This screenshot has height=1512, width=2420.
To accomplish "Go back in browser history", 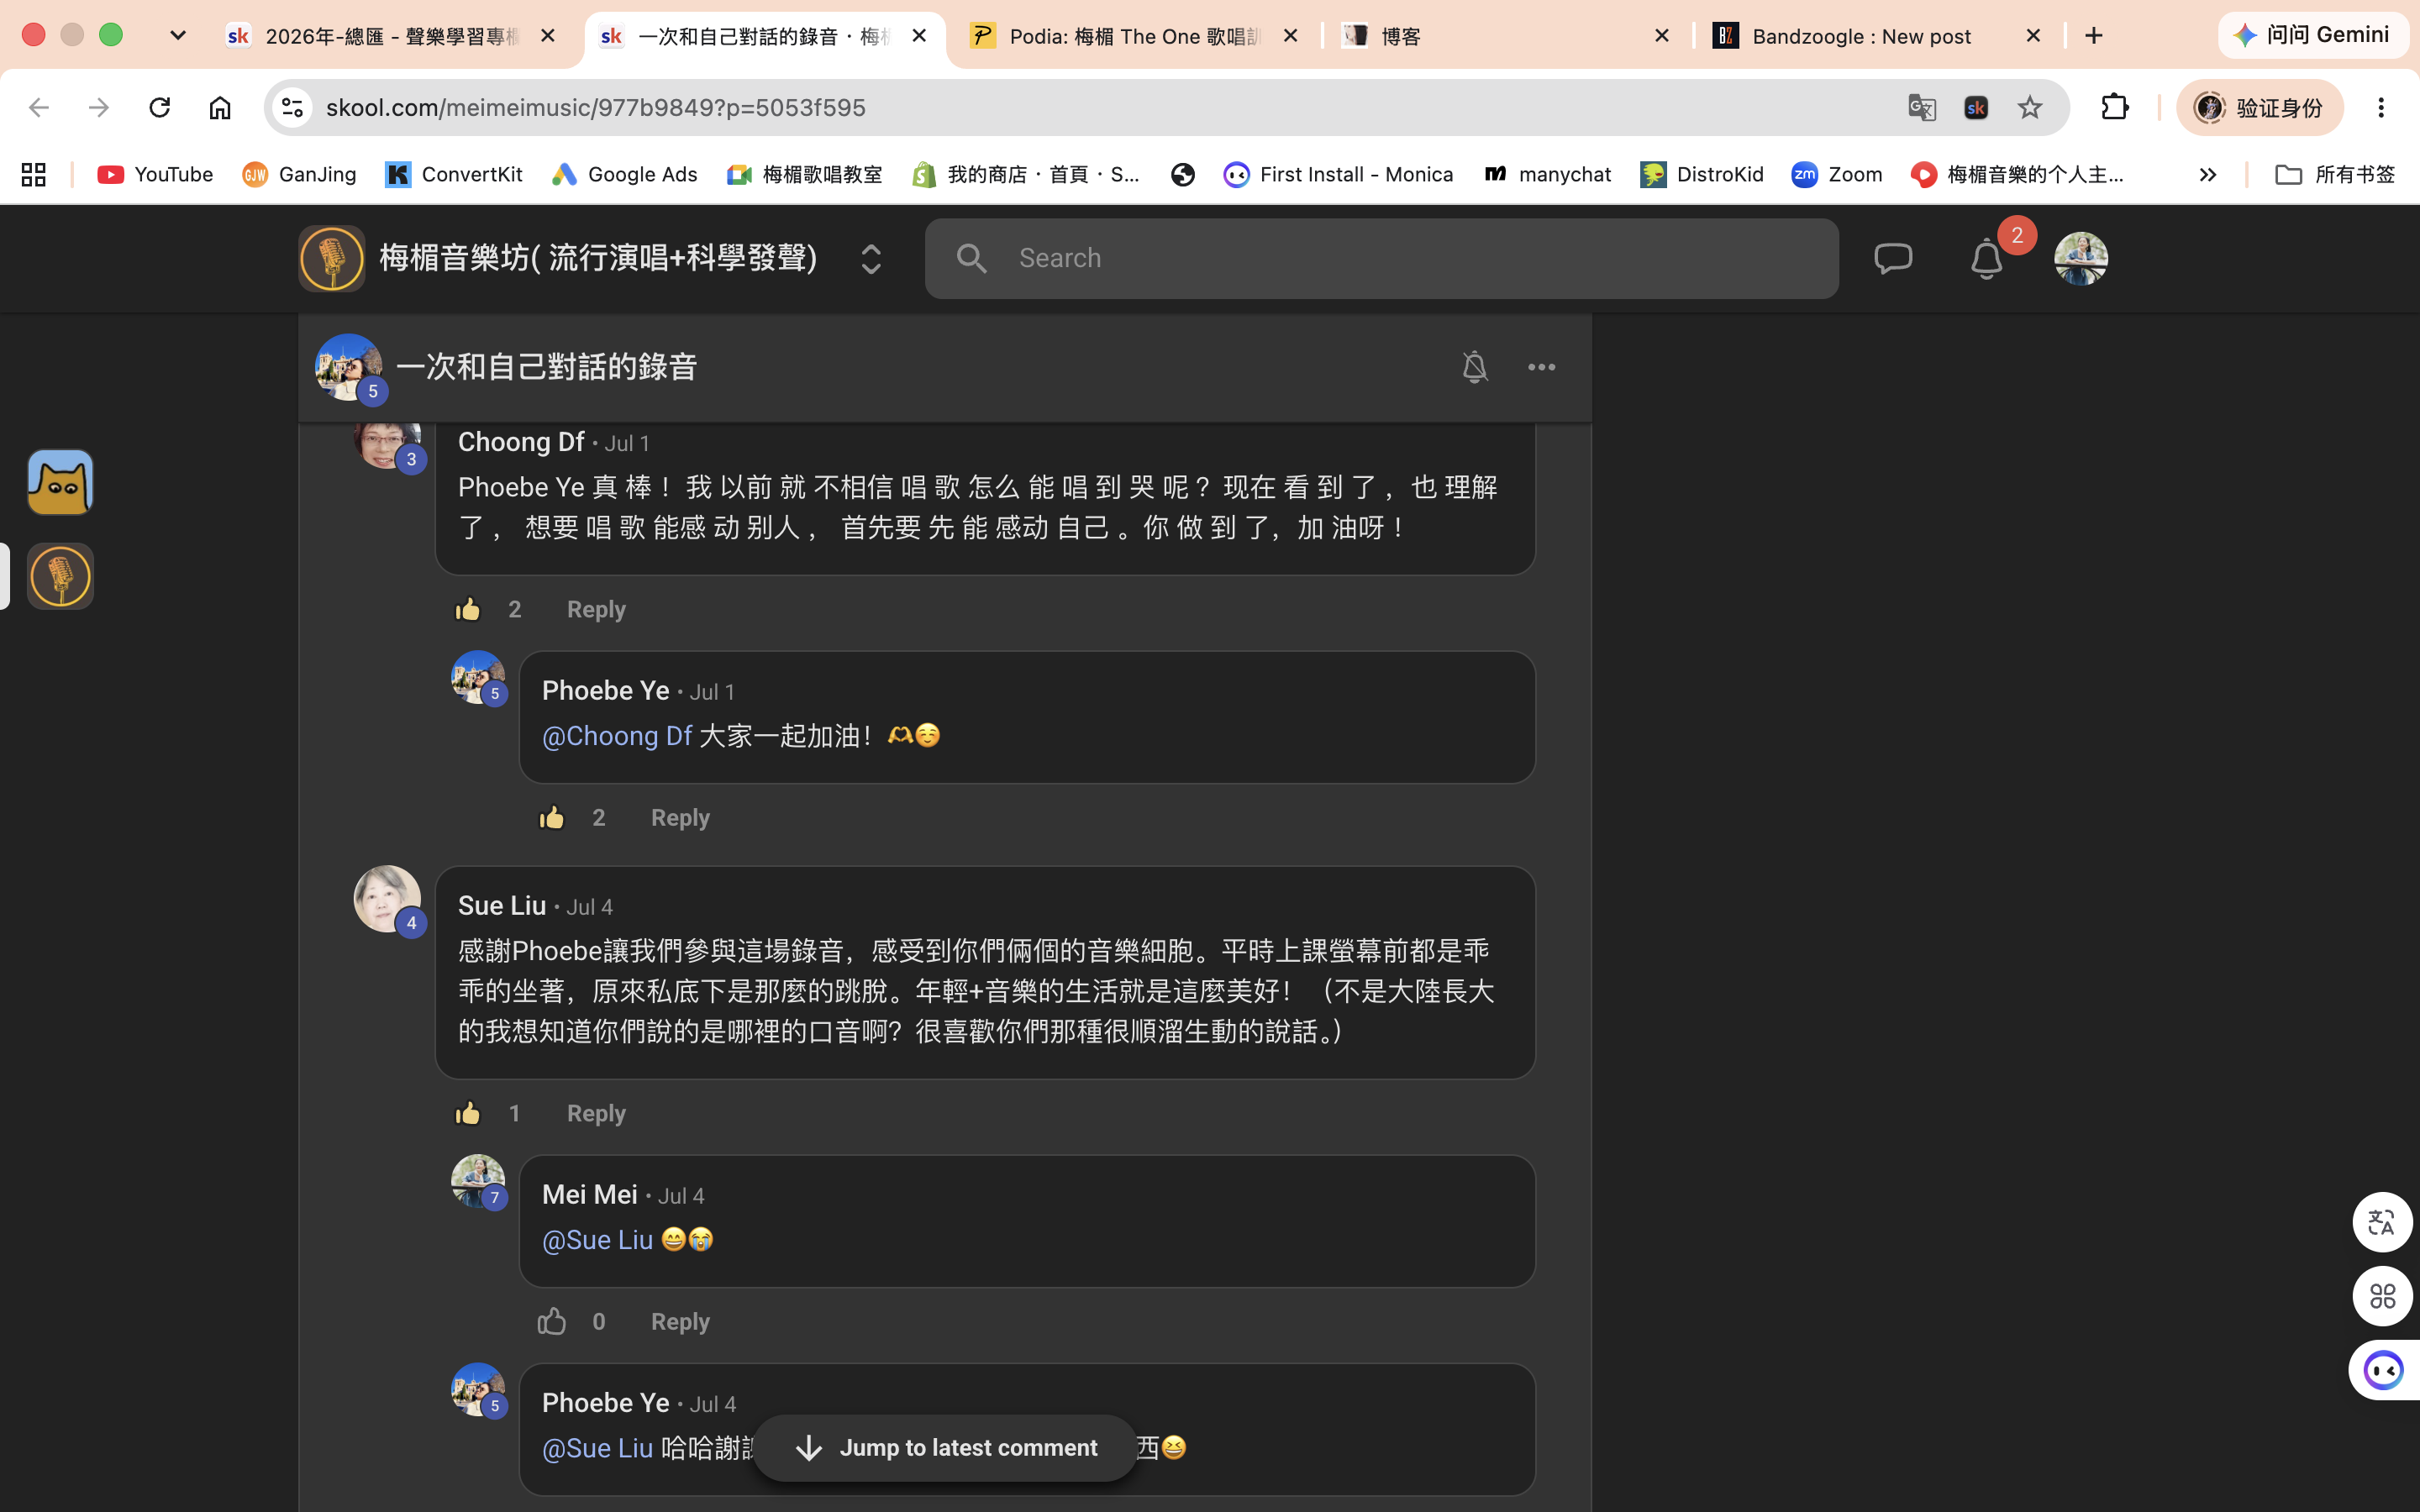I will [x=38, y=107].
